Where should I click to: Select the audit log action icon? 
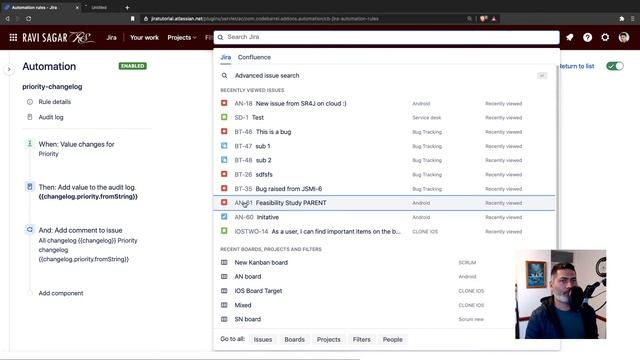(x=29, y=187)
